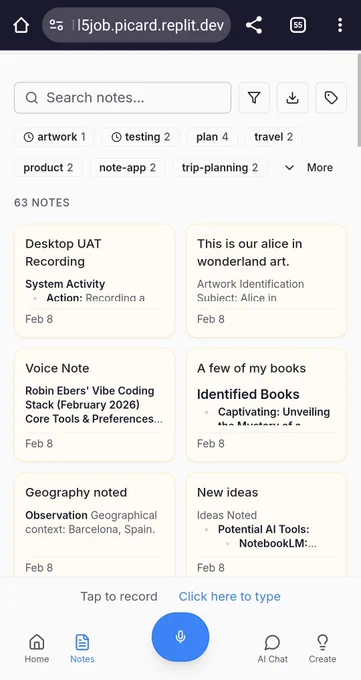
Task: Click the download export icon
Action: (293, 98)
